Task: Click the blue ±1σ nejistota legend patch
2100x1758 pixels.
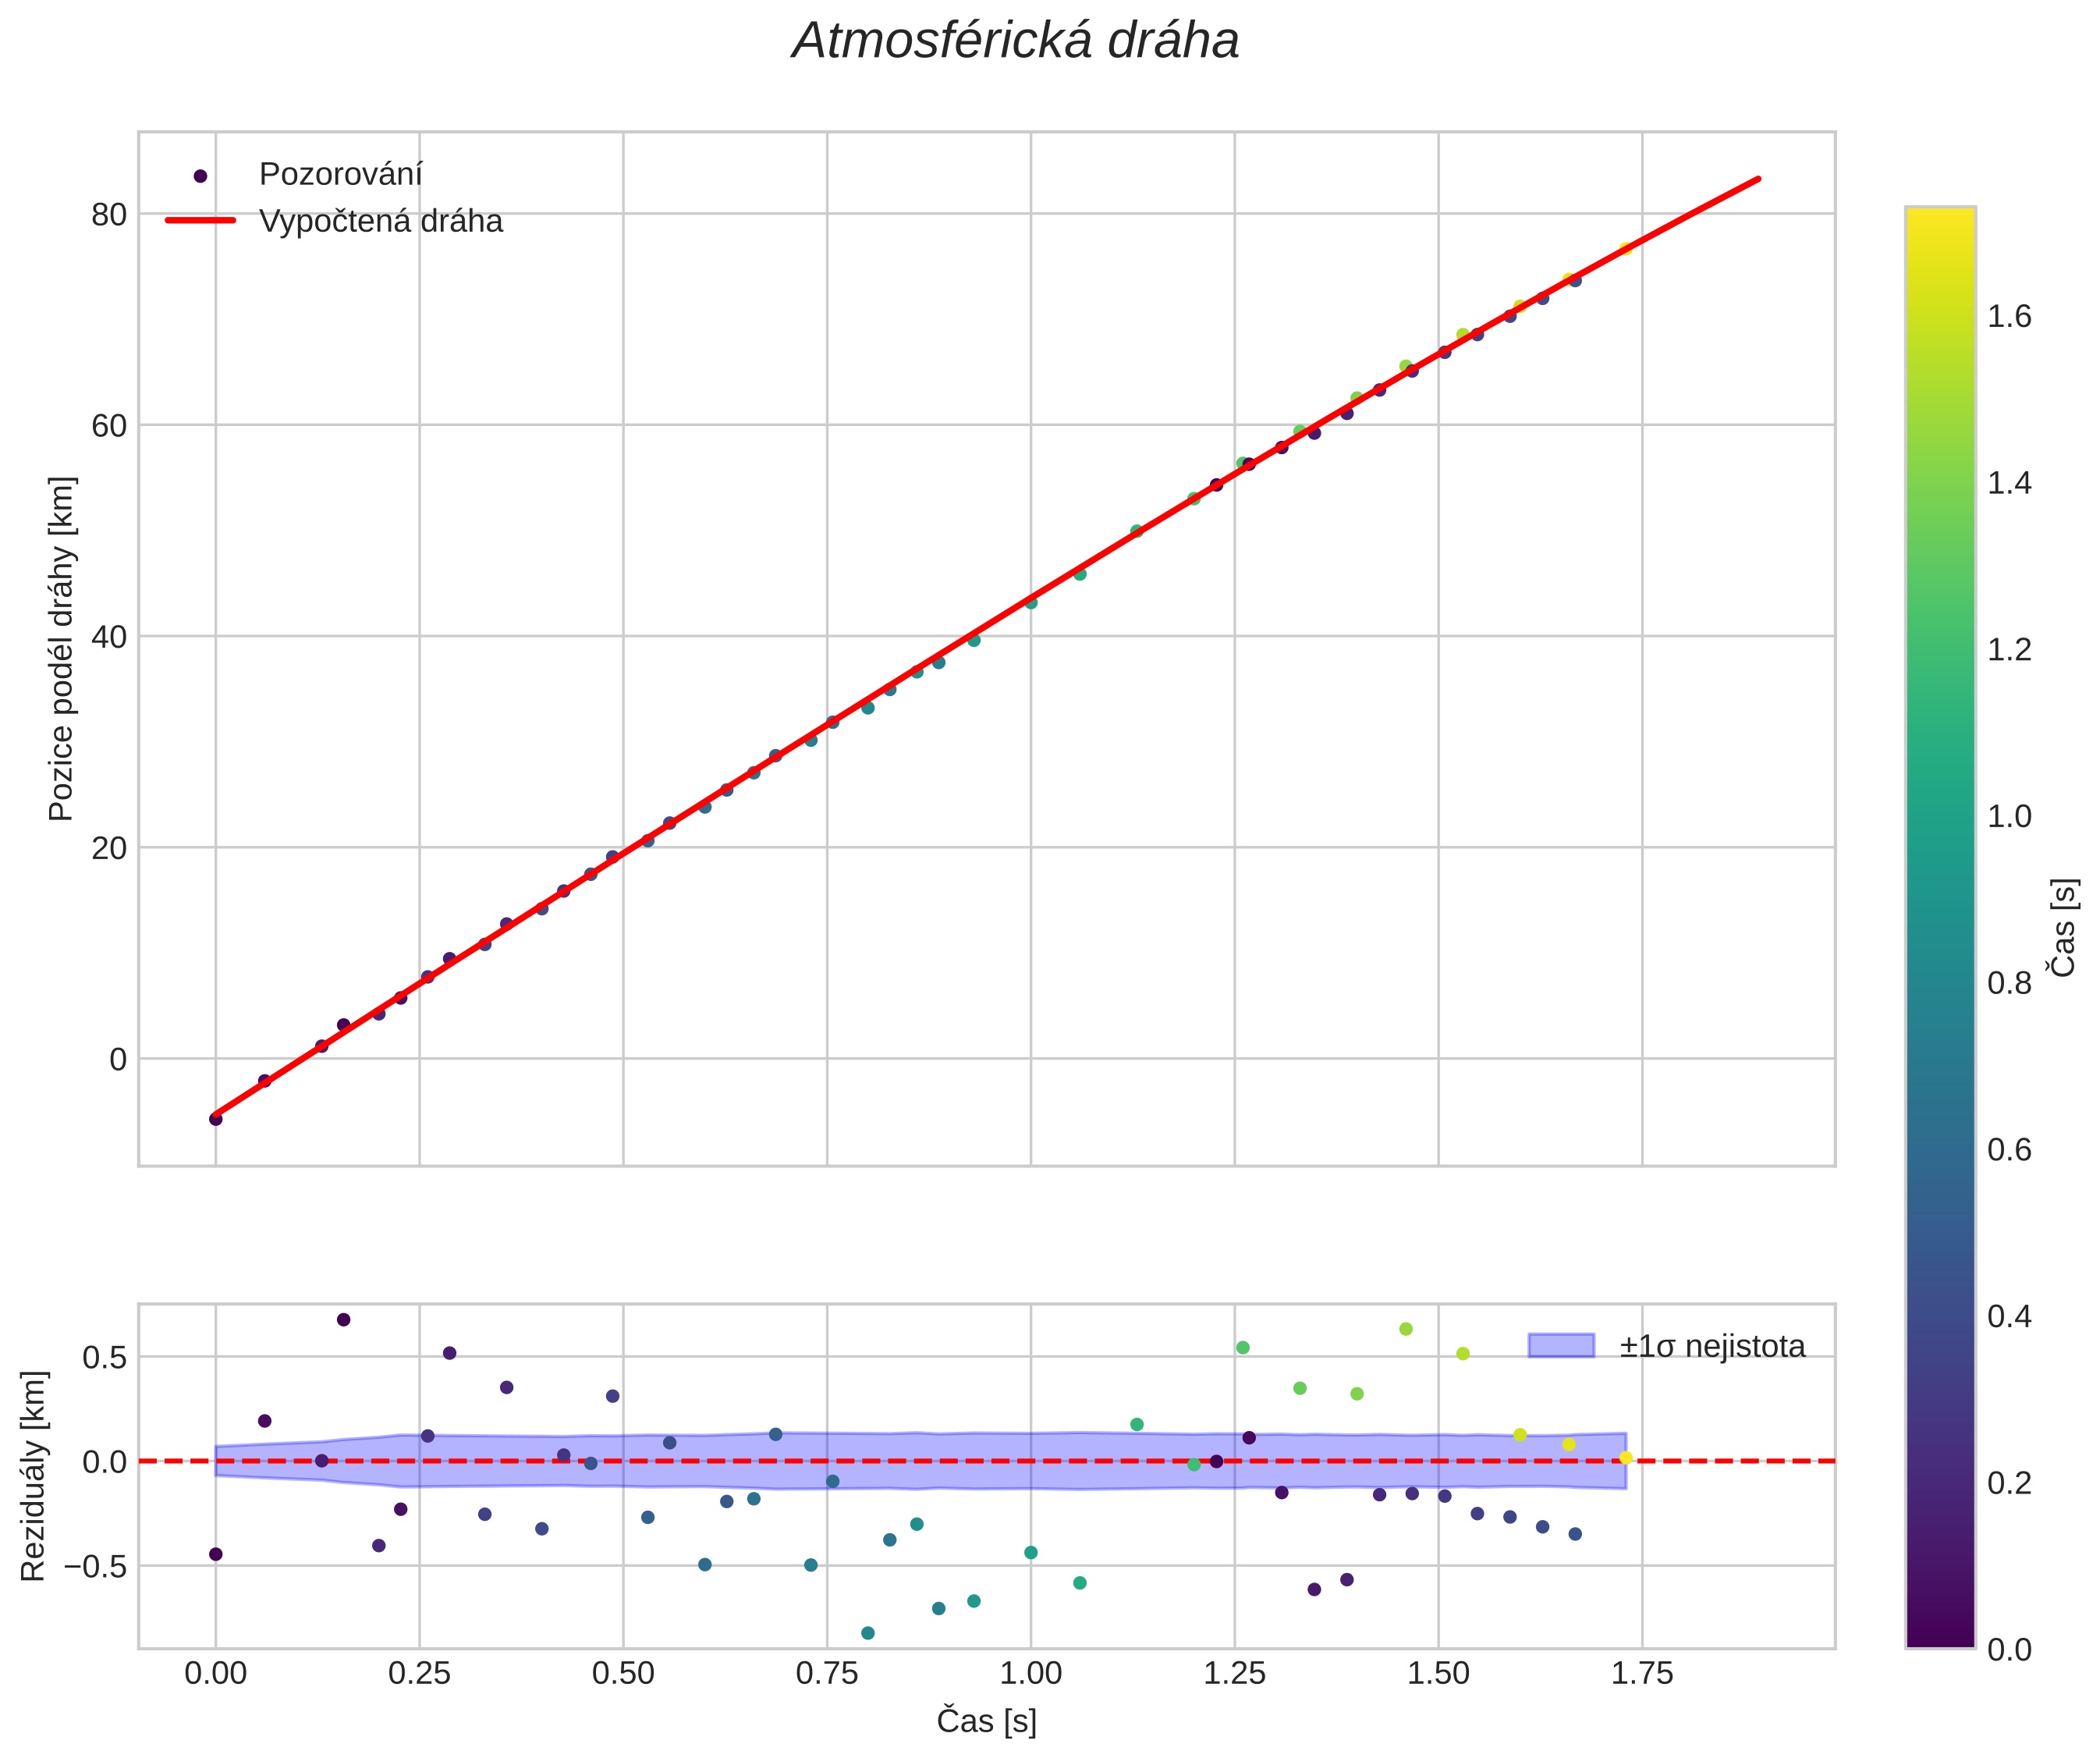Action: click(x=1561, y=1346)
